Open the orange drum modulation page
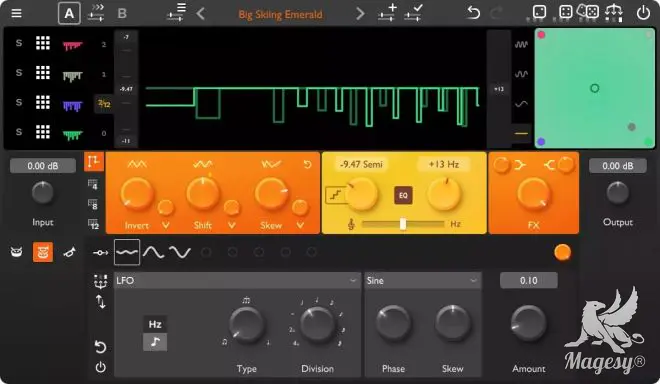Image resolution: width=660 pixels, height=384 pixels. tap(43, 252)
